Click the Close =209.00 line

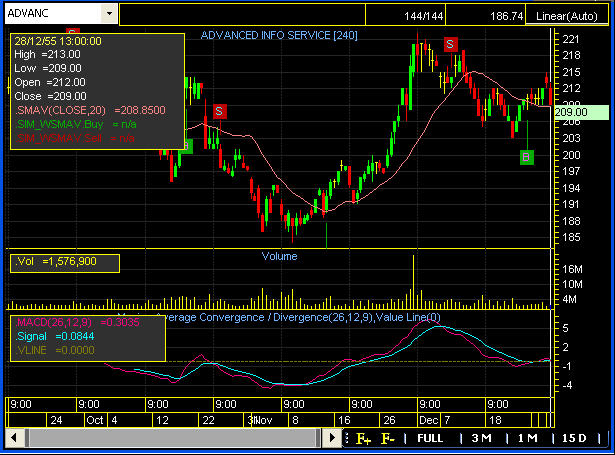tap(50, 96)
